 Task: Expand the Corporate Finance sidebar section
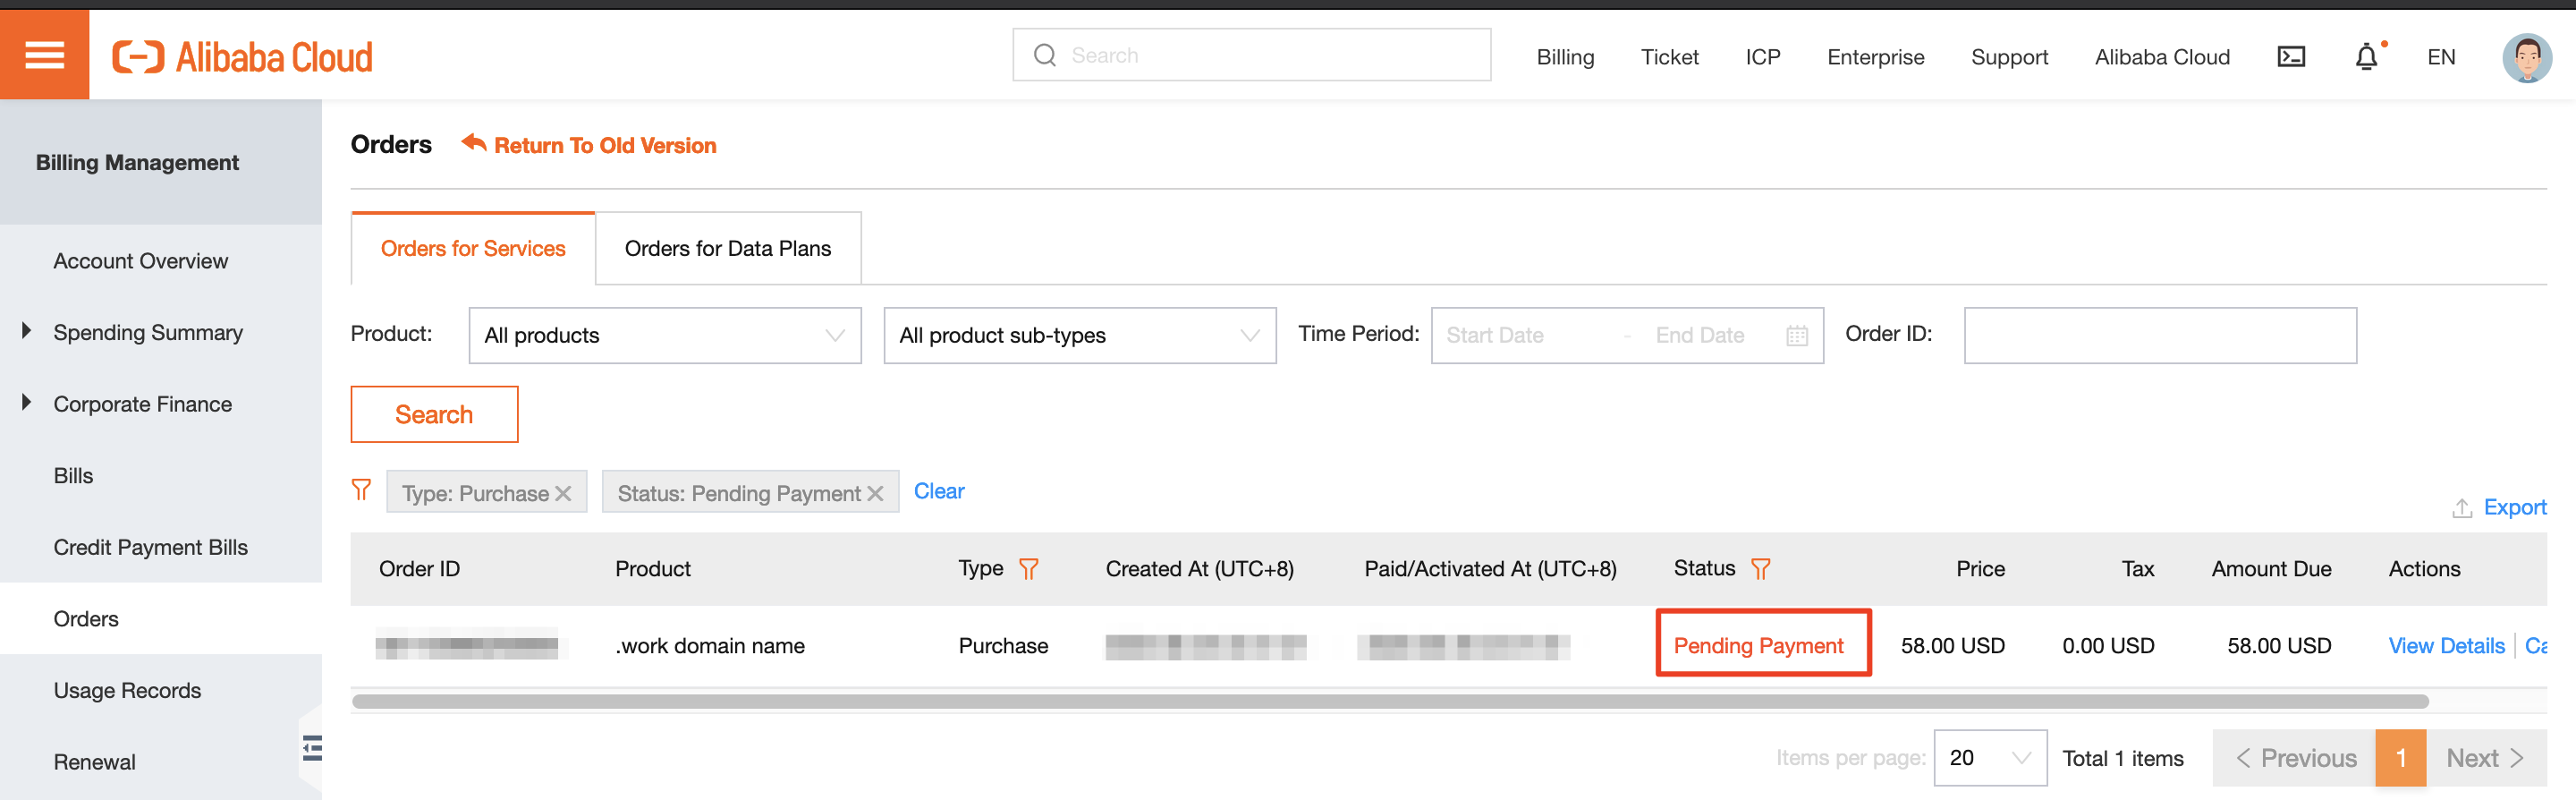[27, 403]
